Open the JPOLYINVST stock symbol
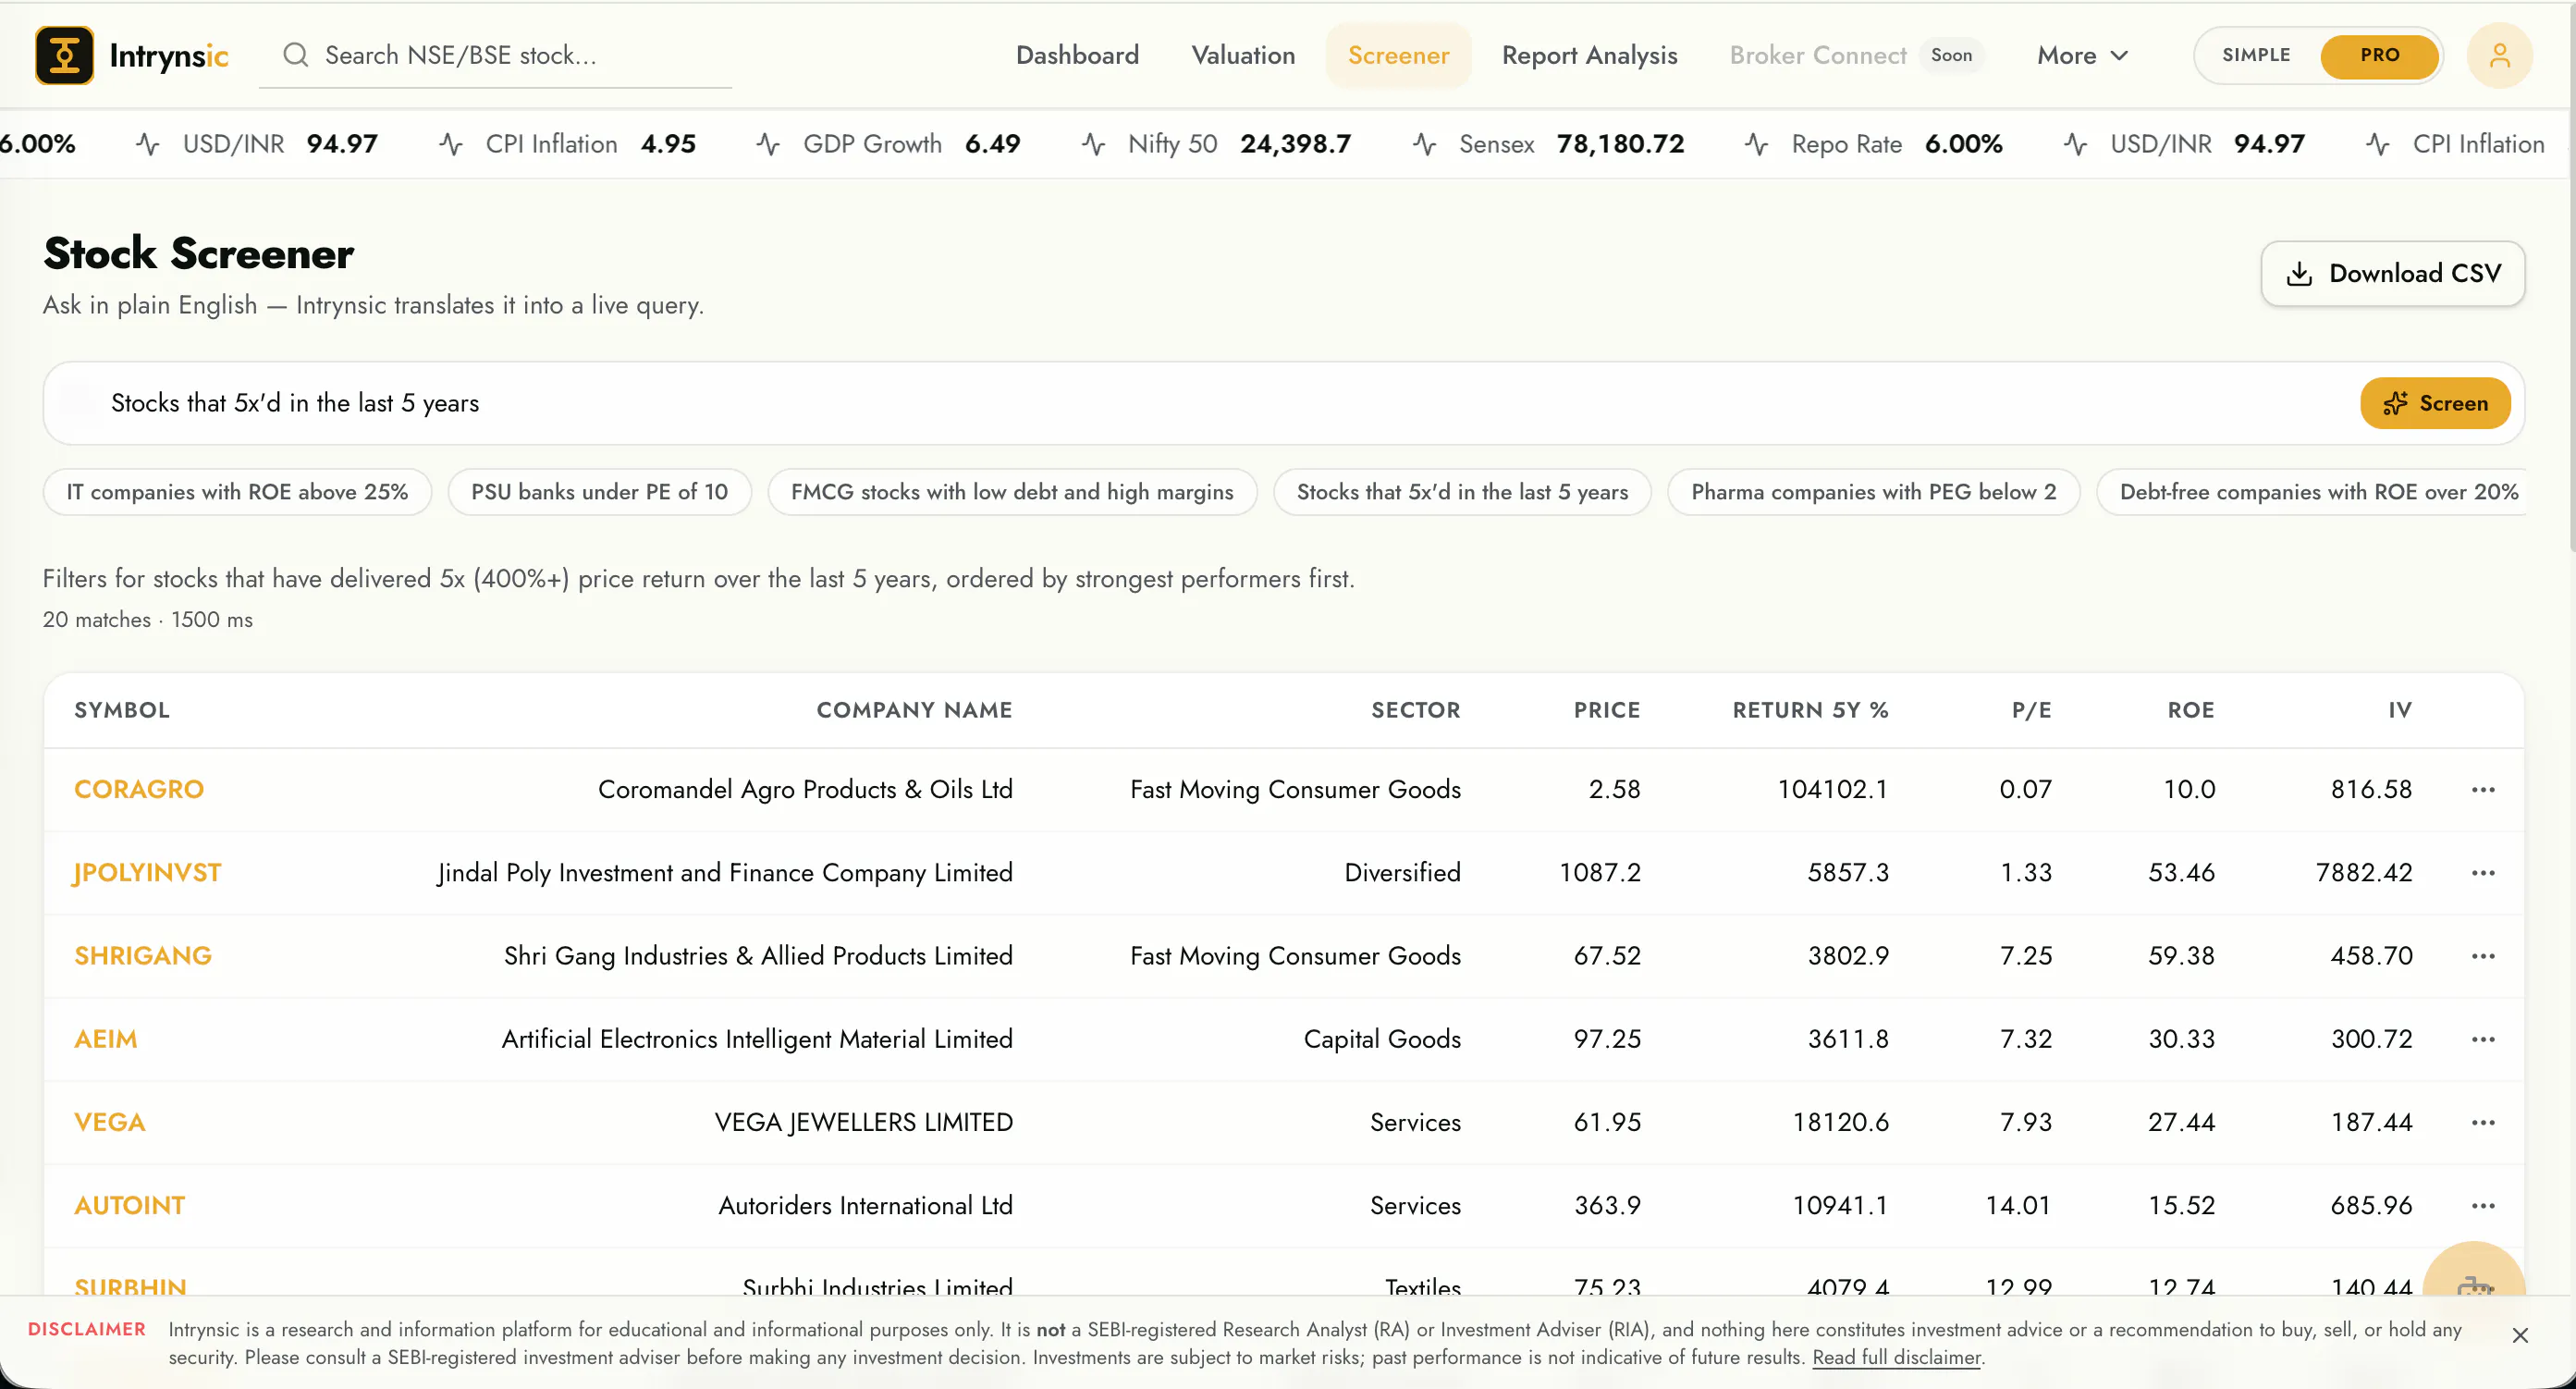2576x1389 pixels. click(x=147, y=873)
